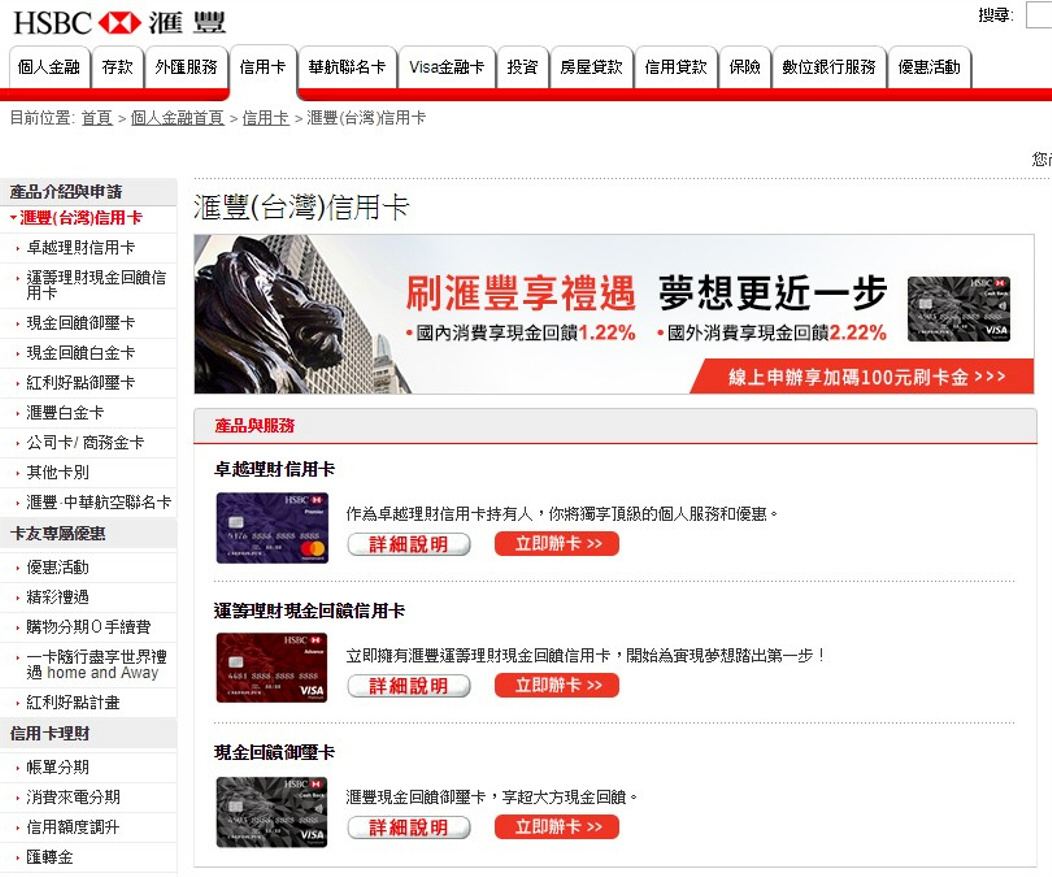Open 卓越理財信用卡 in the sidebar
The height and width of the screenshot is (877, 1052).
click(x=81, y=248)
